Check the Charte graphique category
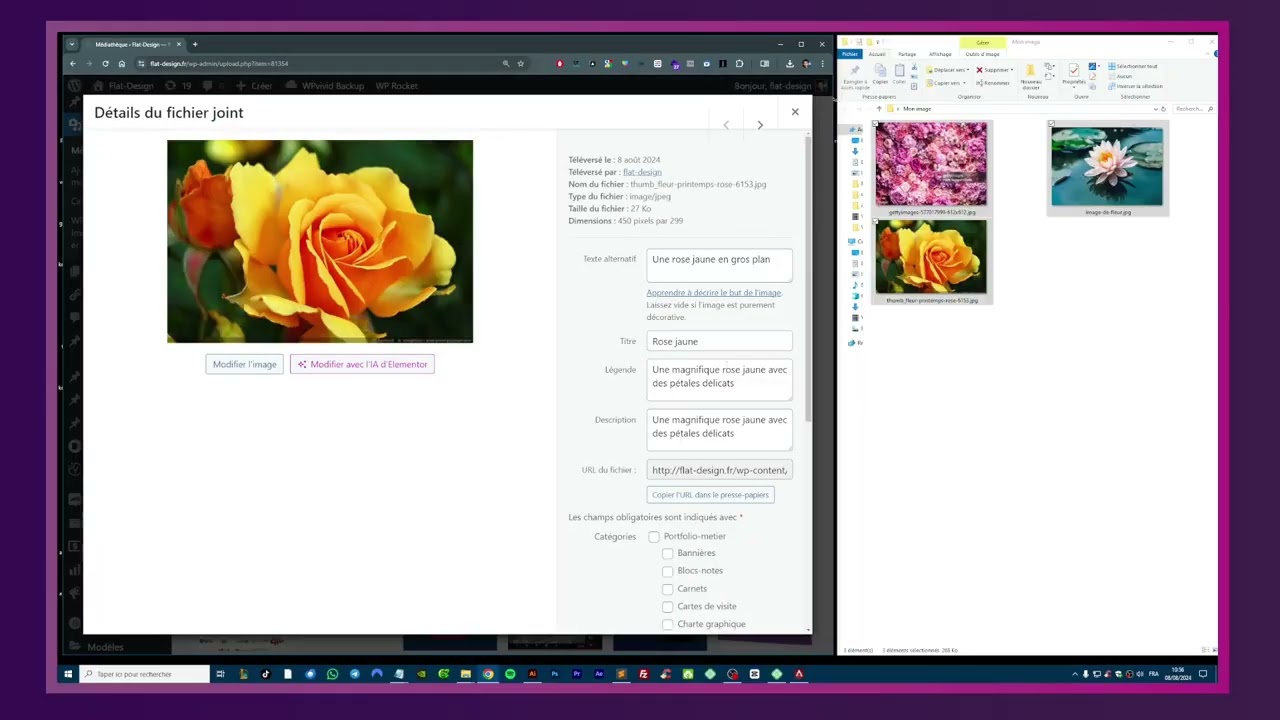 click(x=668, y=625)
